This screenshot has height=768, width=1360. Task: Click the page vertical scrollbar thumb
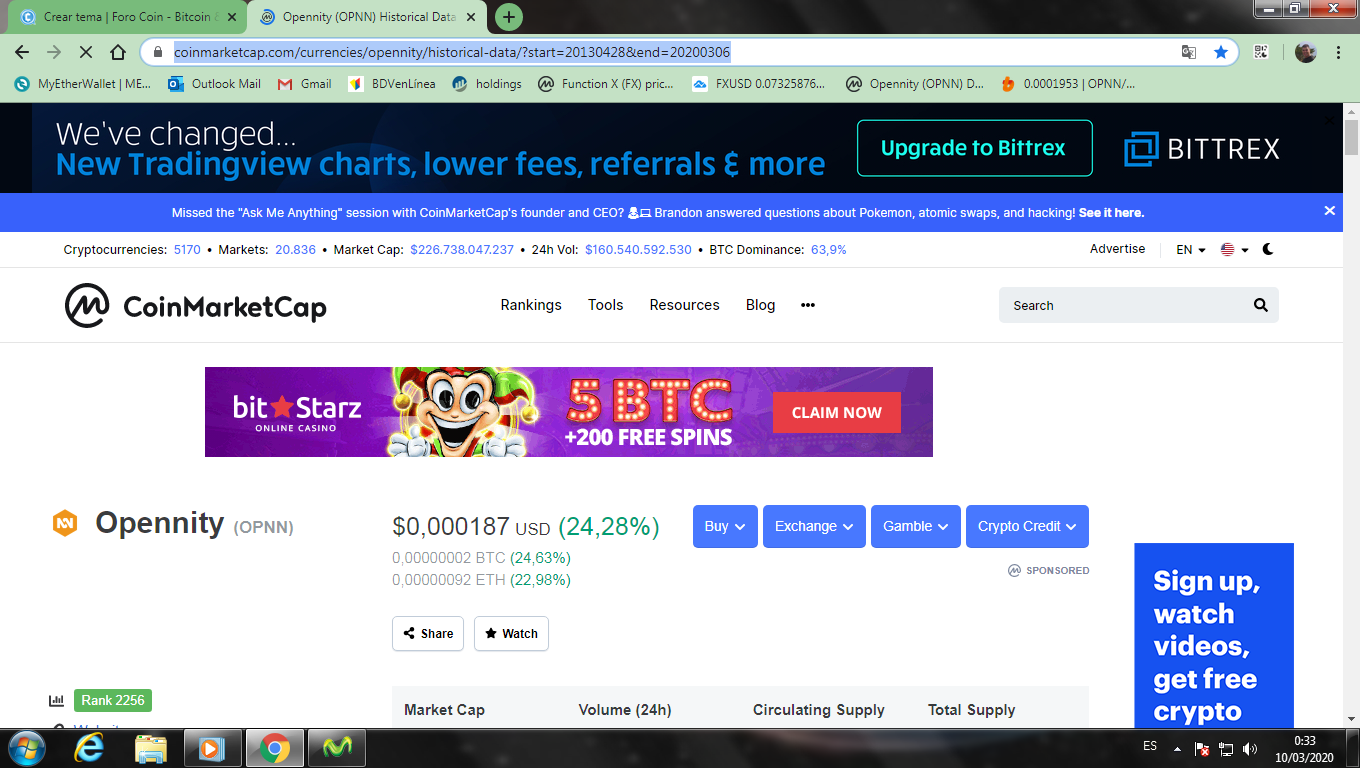[x=1351, y=136]
